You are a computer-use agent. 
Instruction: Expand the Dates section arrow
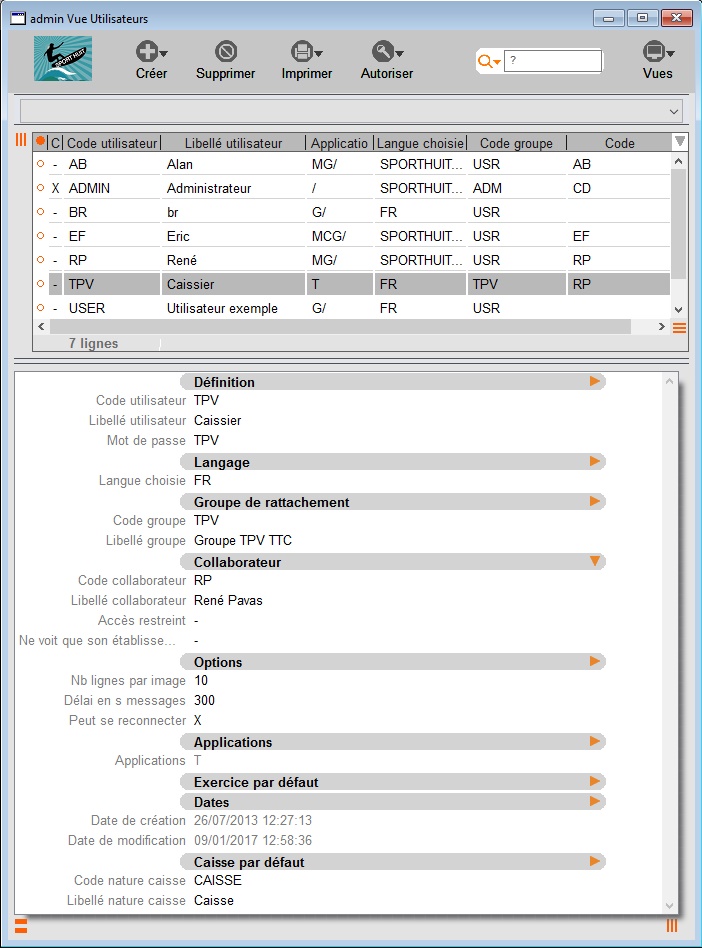click(594, 801)
